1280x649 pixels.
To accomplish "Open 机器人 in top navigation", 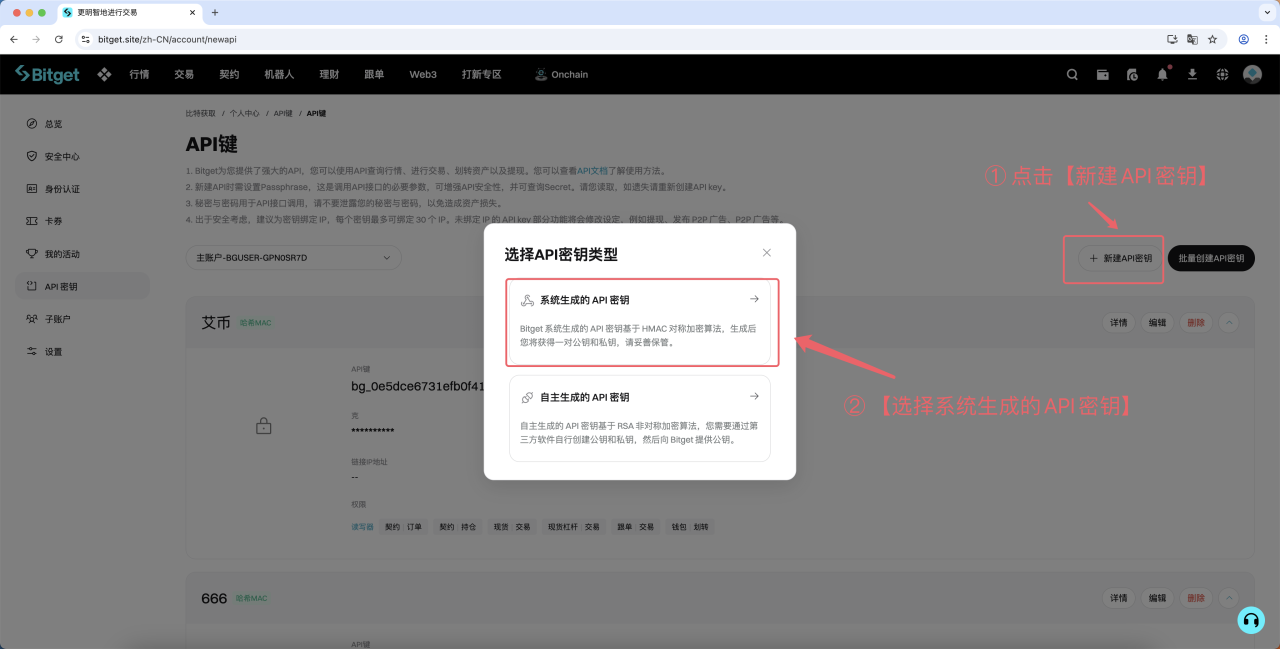I will pos(279,74).
